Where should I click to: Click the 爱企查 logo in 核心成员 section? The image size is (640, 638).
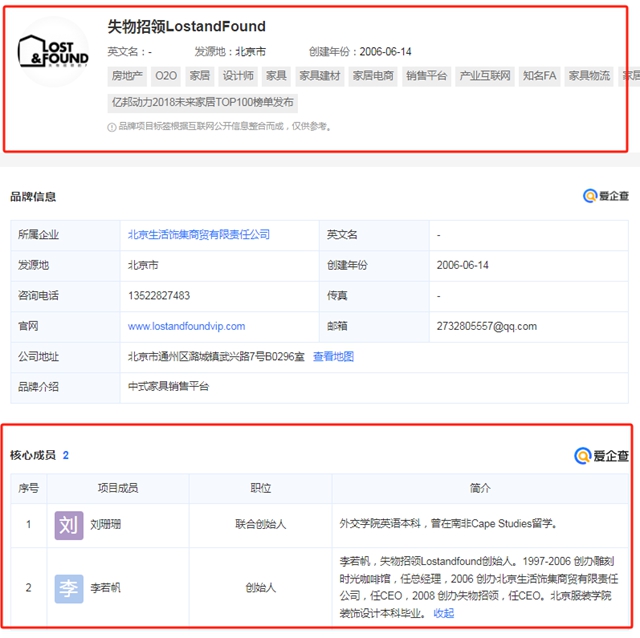(601, 456)
